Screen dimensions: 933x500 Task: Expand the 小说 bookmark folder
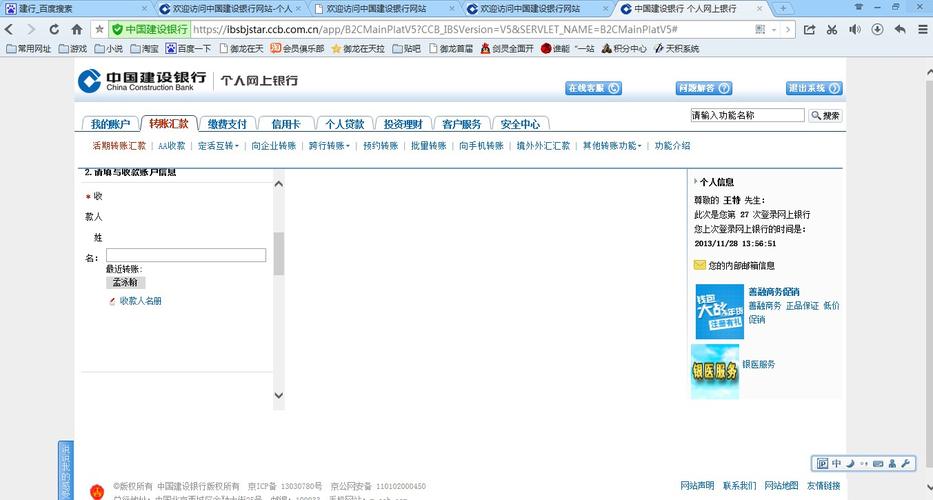(108, 48)
